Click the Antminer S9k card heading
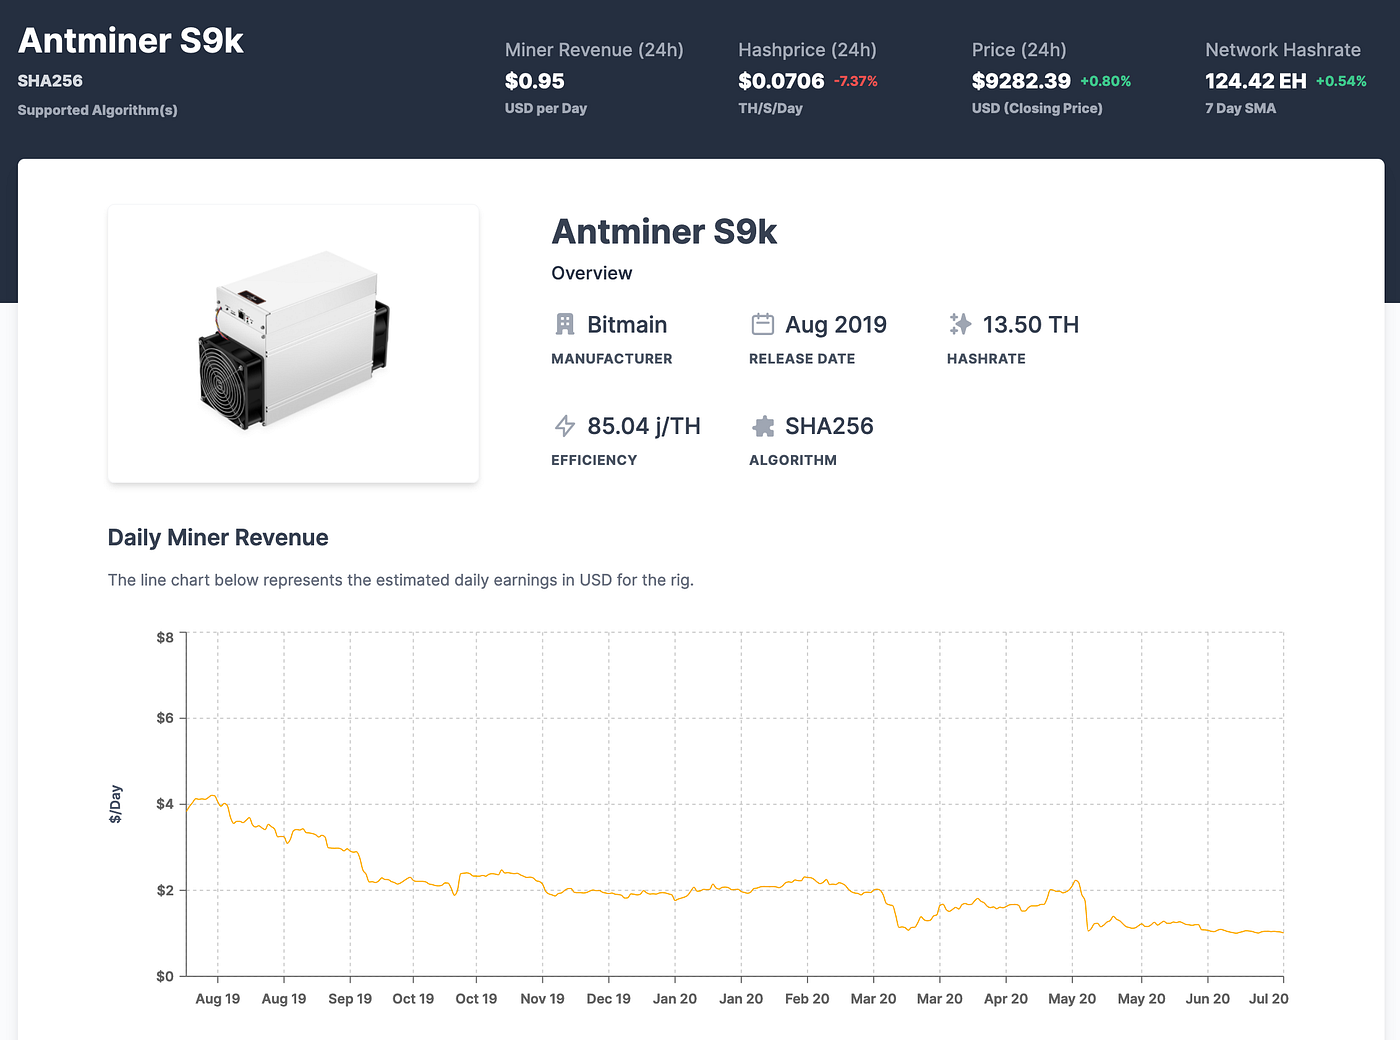Viewport: 1400px width, 1040px height. (664, 232)
